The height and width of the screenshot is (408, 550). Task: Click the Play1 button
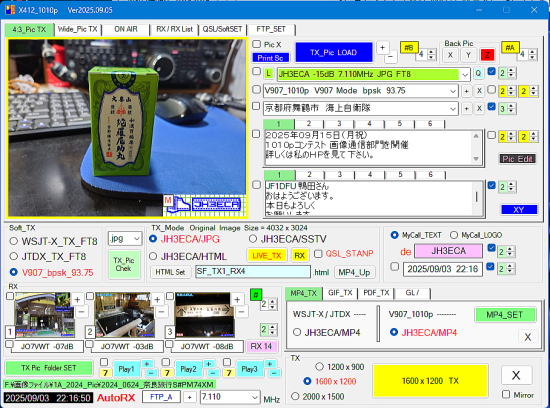click(126, 369)
